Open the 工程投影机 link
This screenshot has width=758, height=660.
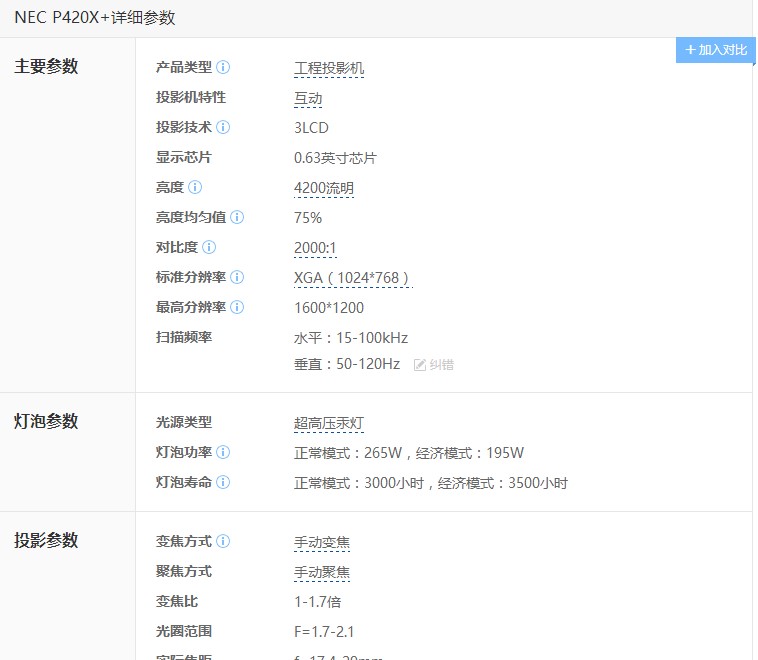tap(329, 68)
